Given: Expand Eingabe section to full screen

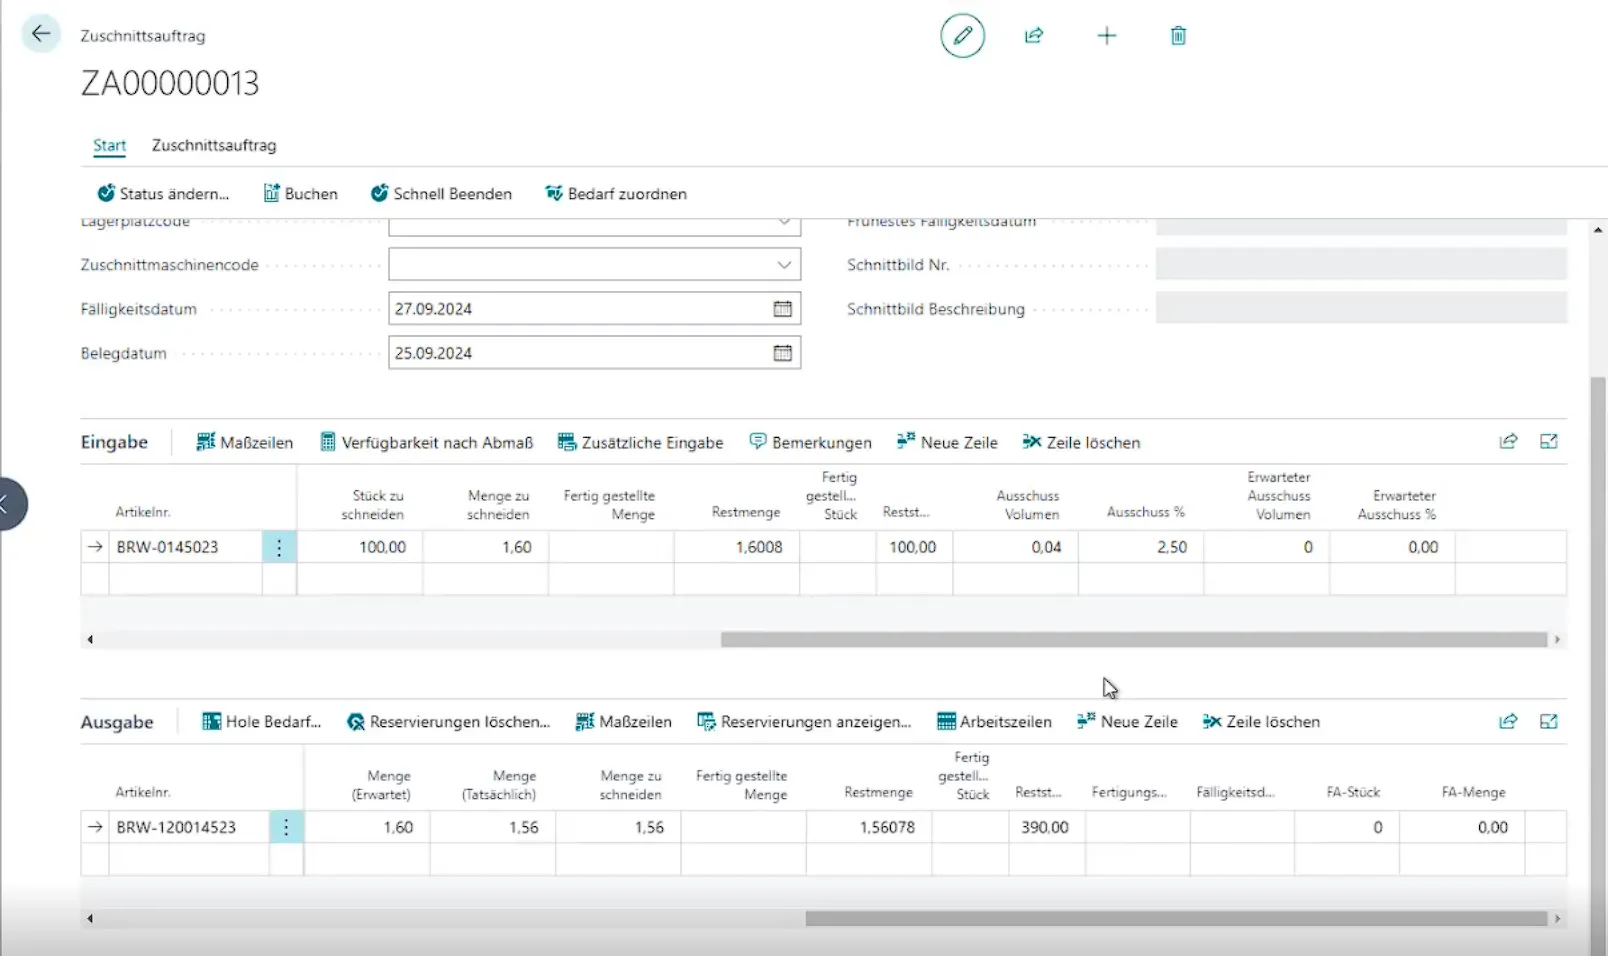Looking at the screenshot, I should coord(1549,441).
